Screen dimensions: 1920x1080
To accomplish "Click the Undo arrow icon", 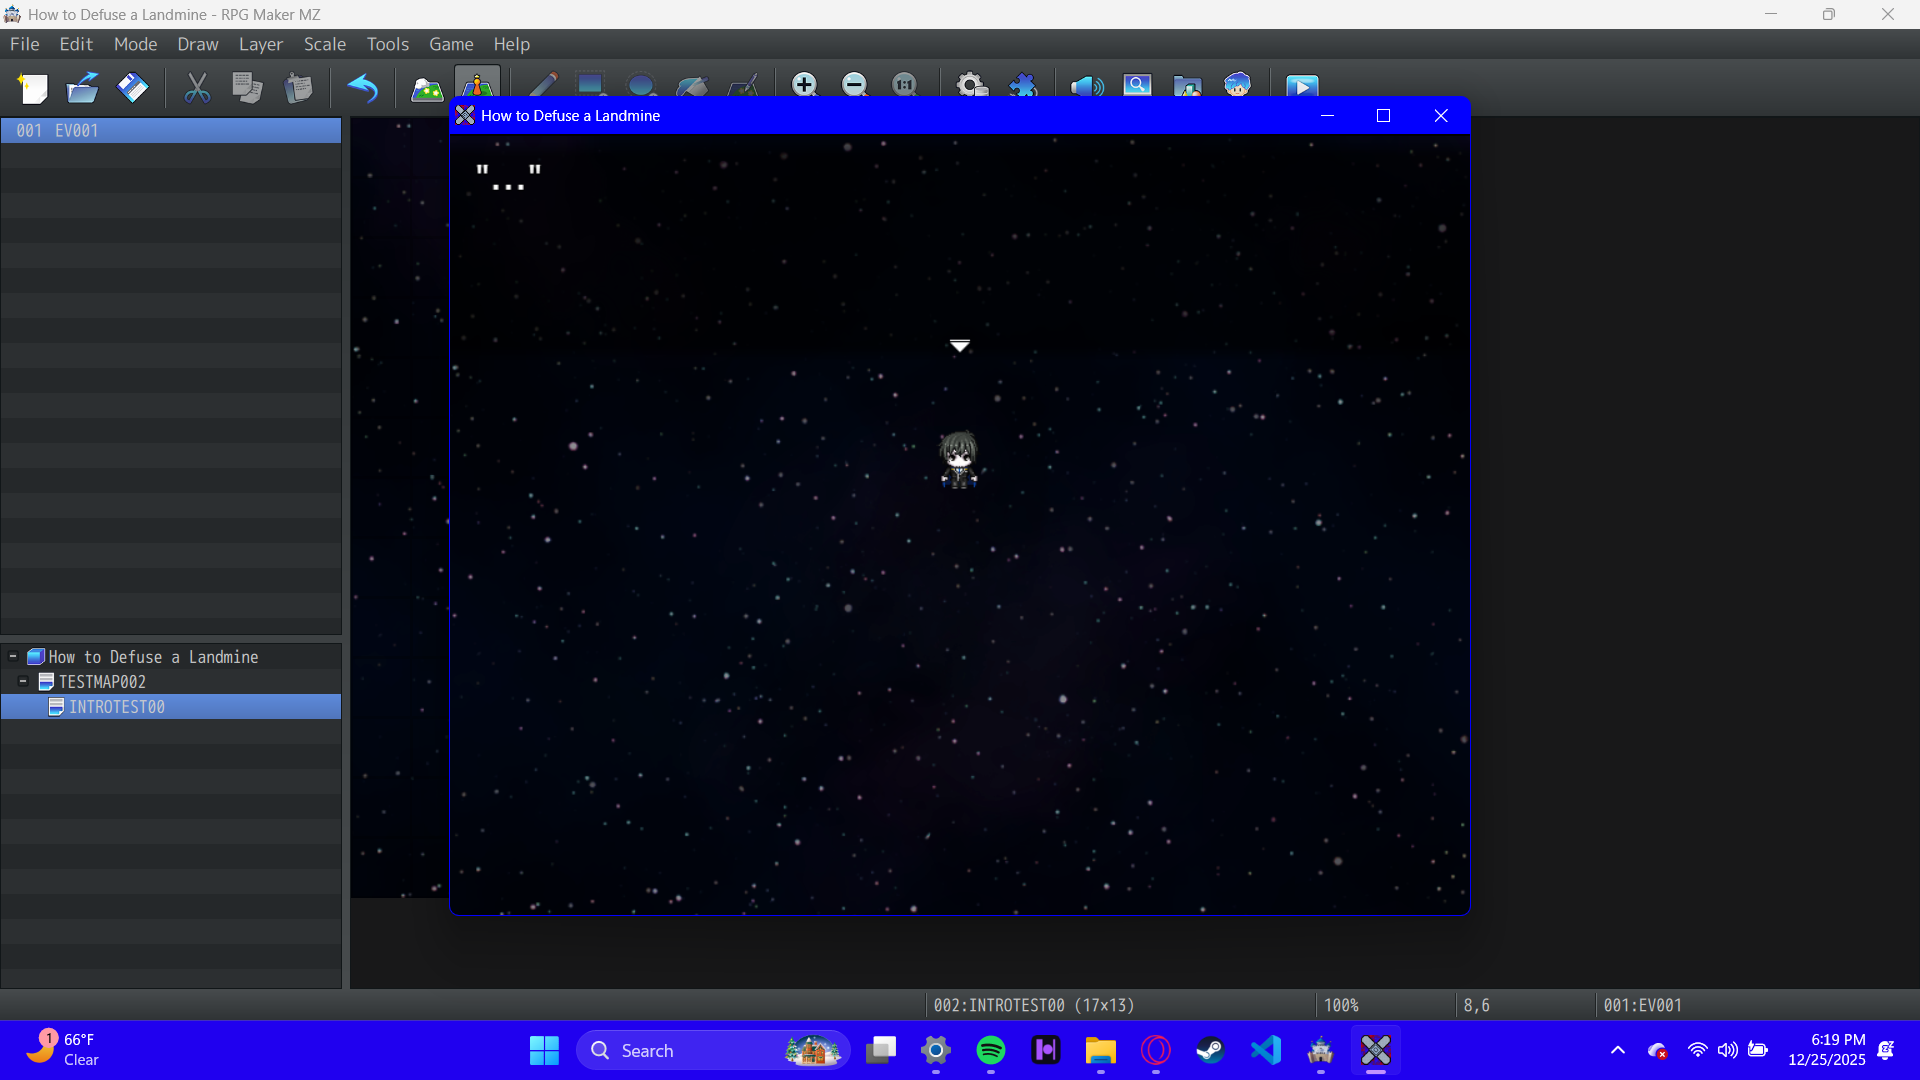I will point(363,88).
